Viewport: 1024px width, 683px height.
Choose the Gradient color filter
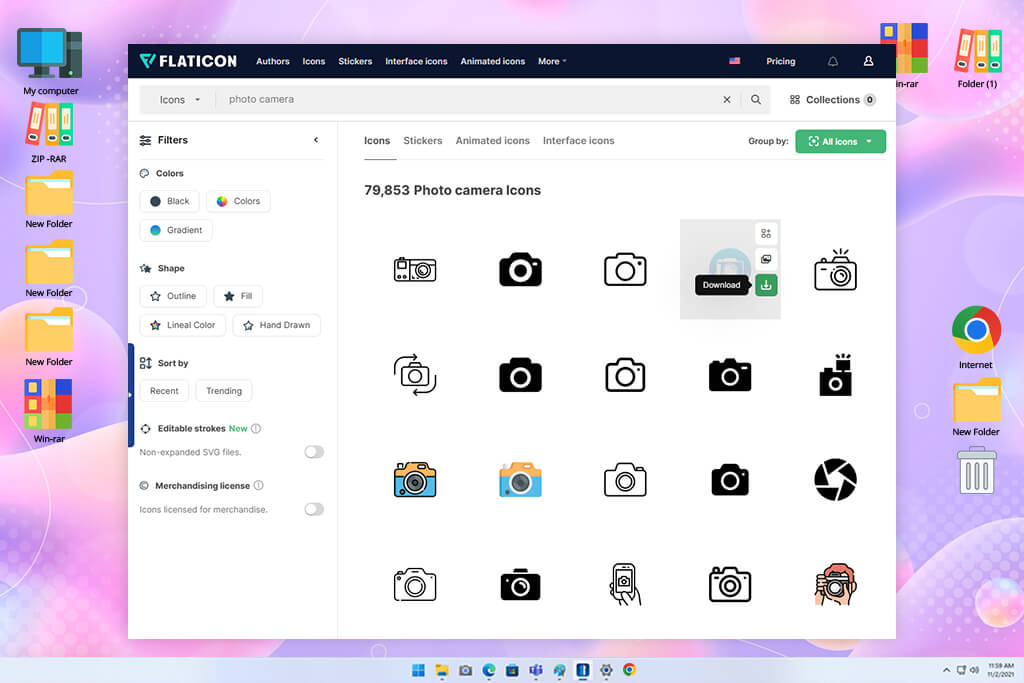176,230
